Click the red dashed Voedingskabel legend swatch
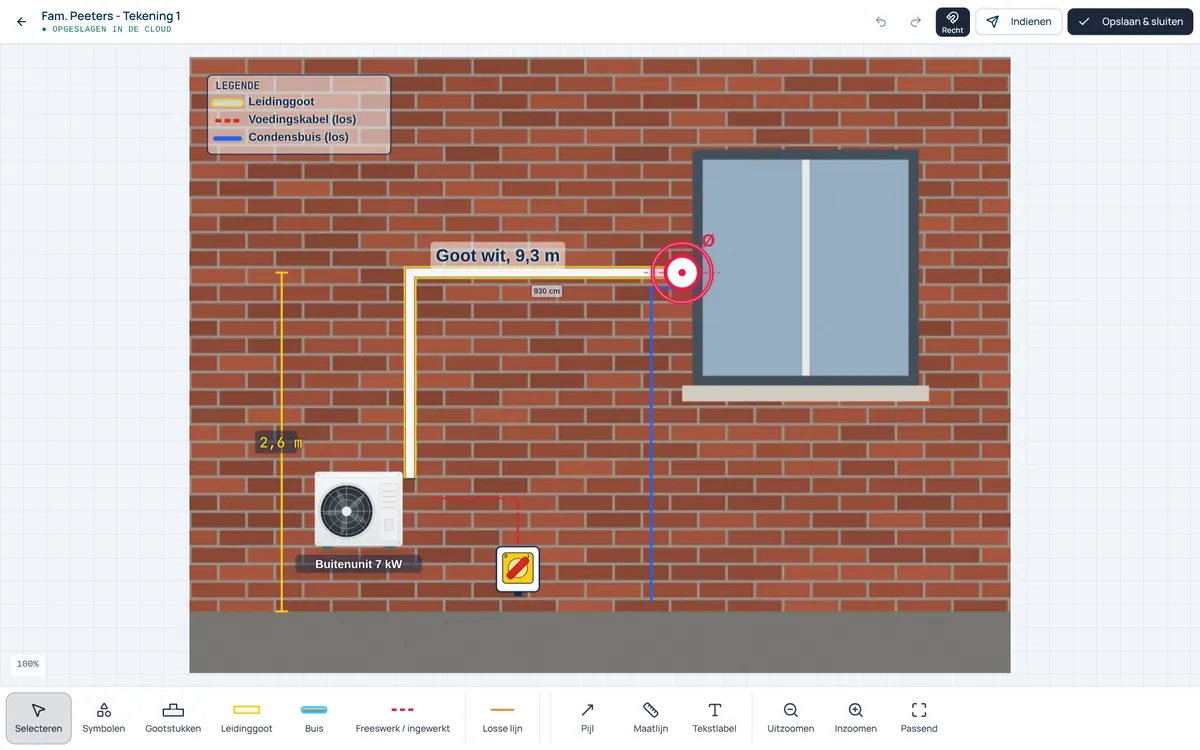1200x750 pixels. point(228,120)
